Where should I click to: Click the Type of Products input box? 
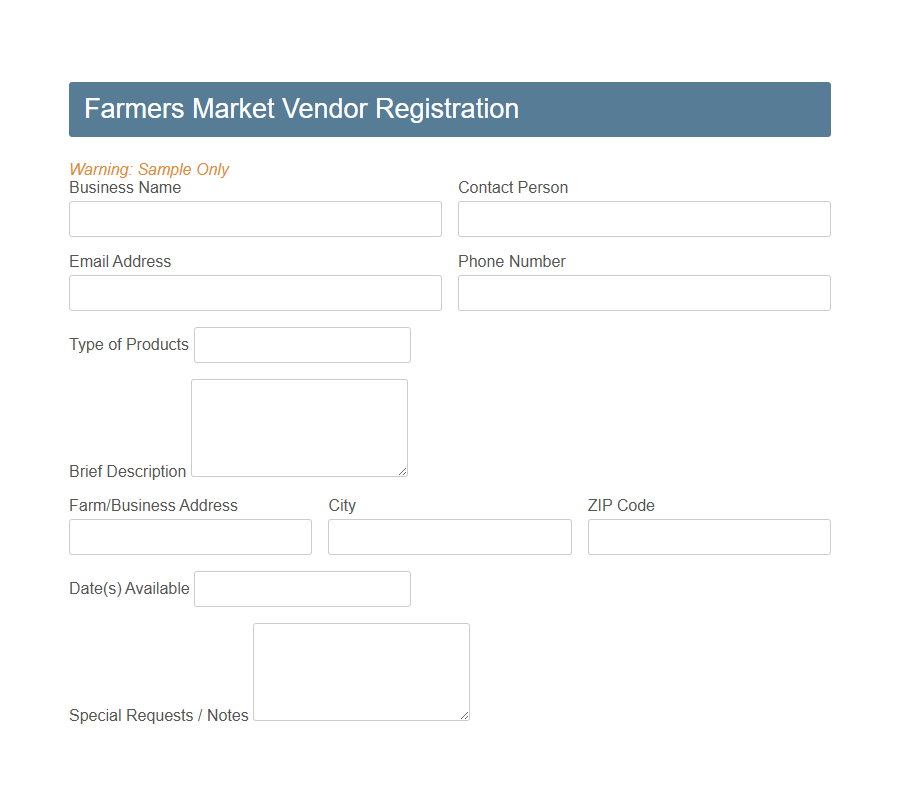[302, 345]
